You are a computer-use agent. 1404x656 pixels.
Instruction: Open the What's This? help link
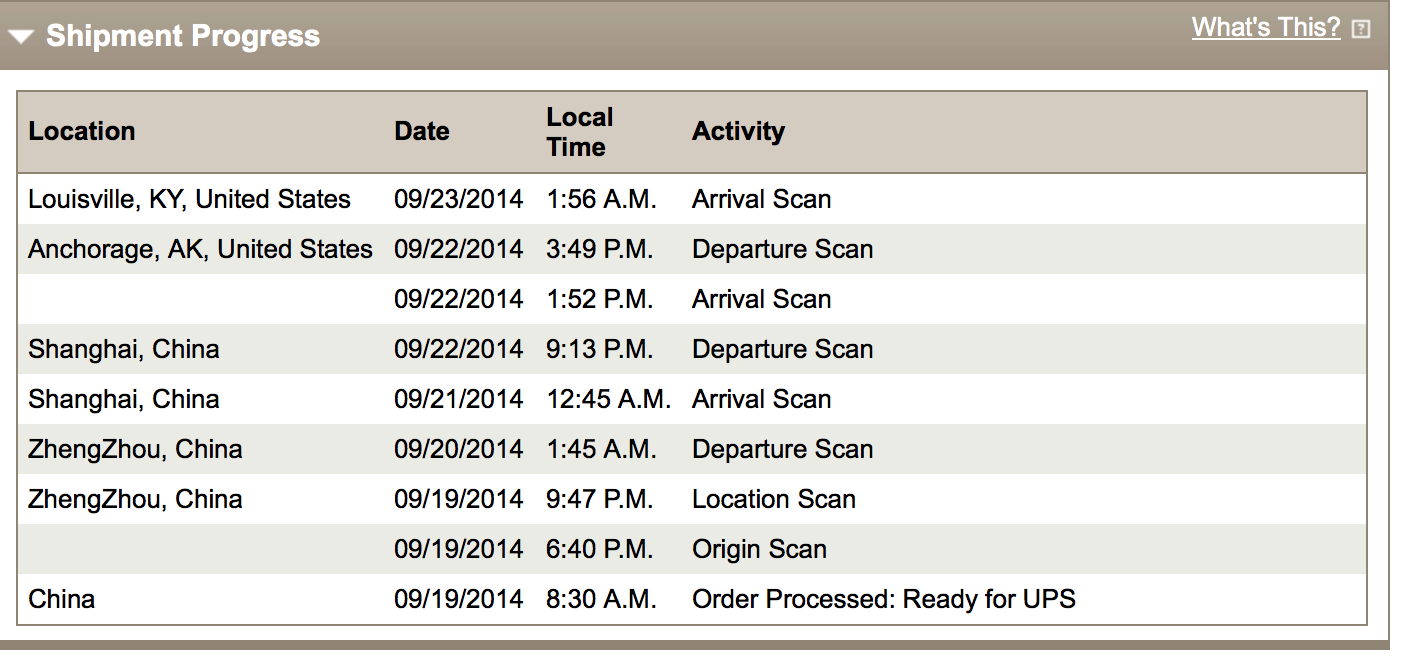tap(1266, 27)
